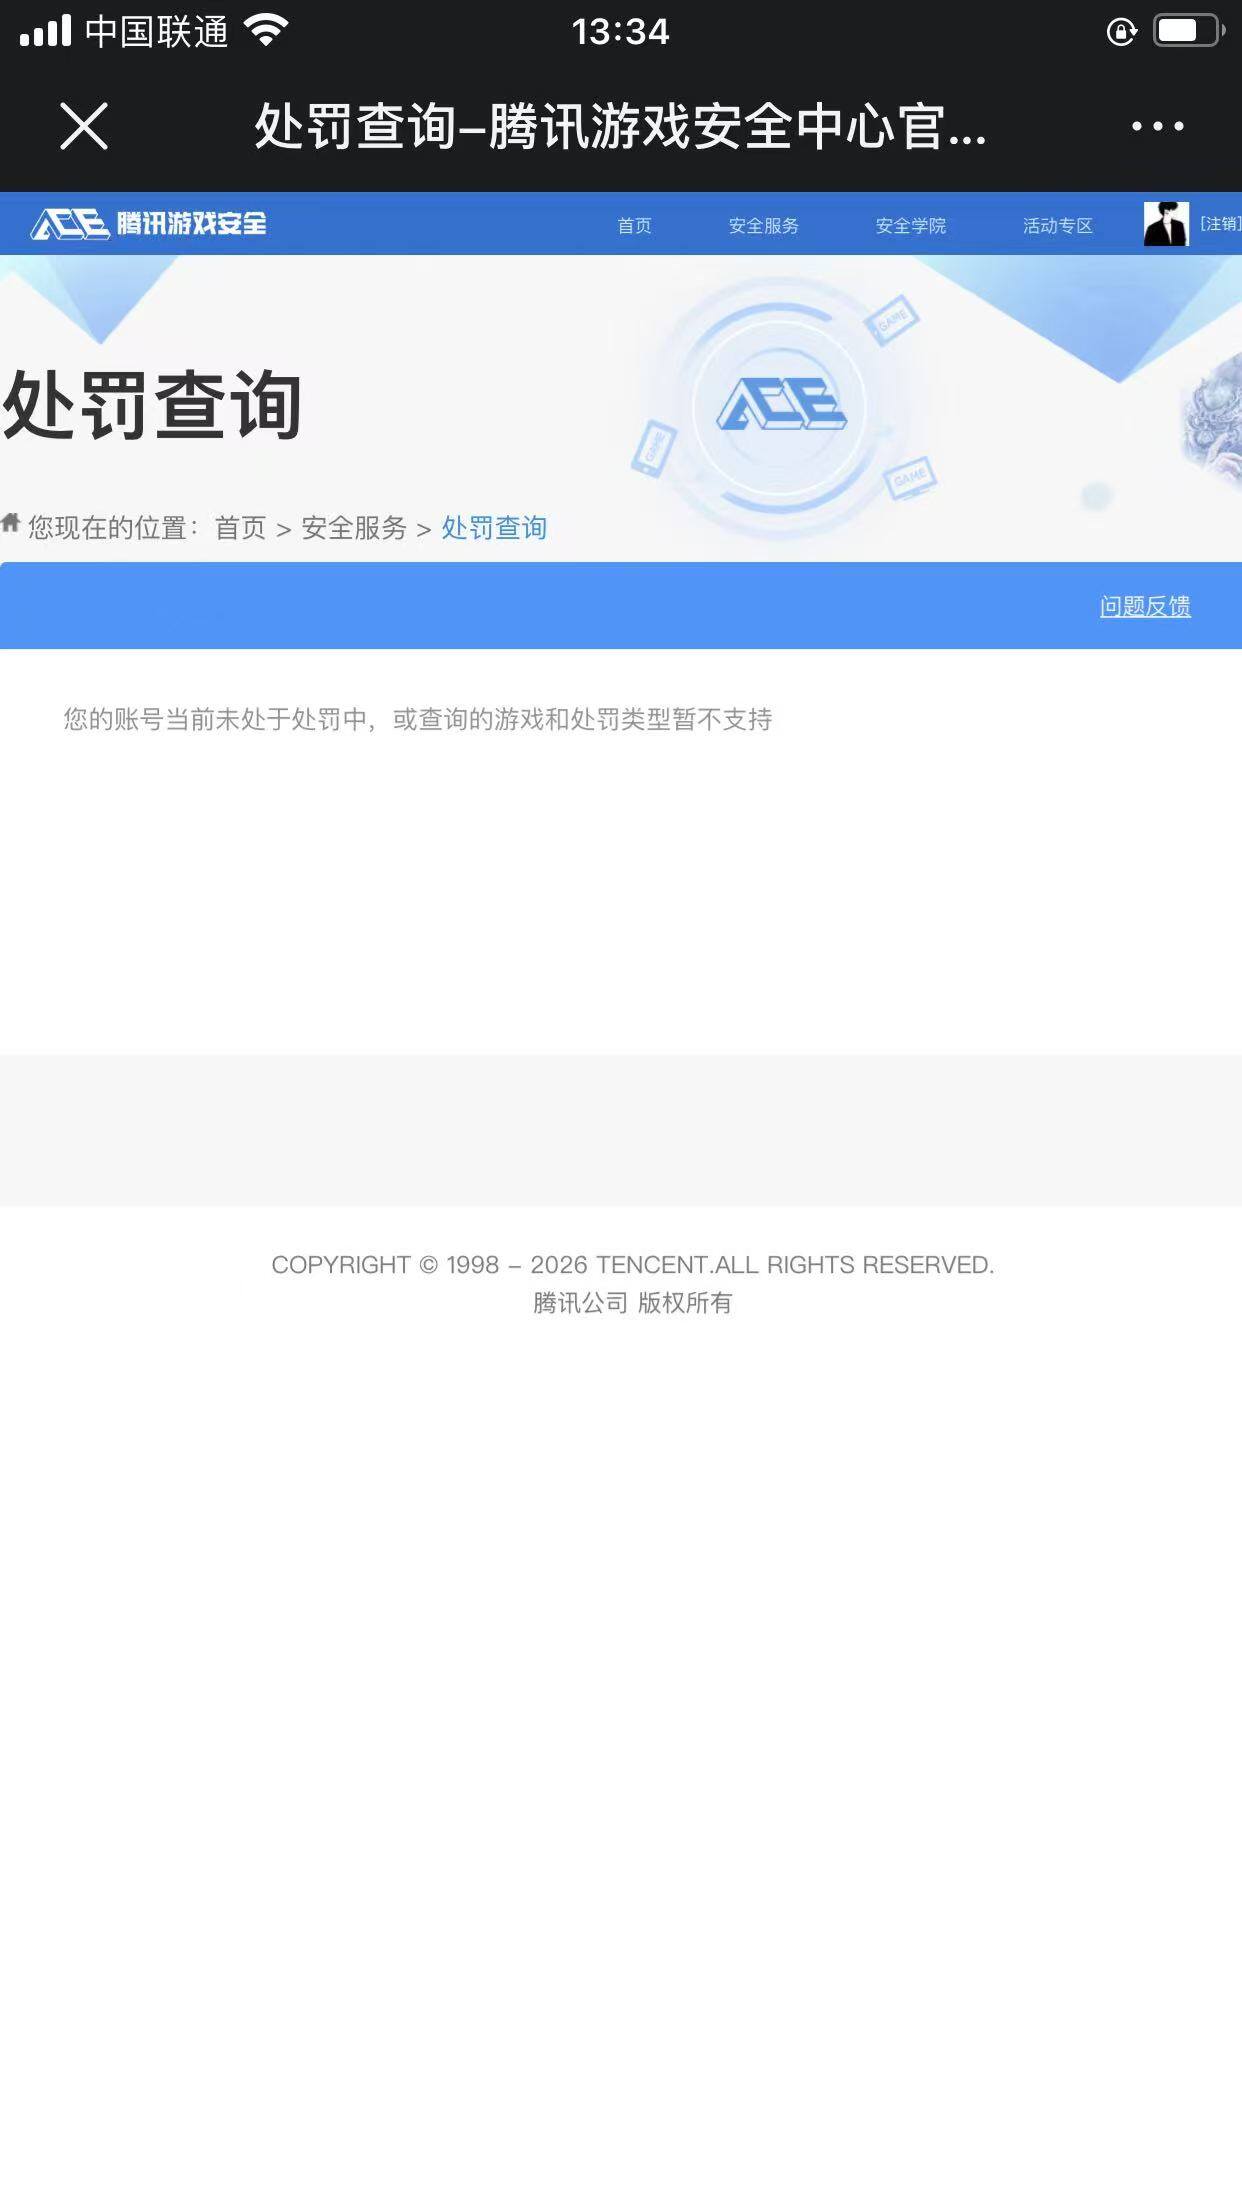The height and width of the screenshot is (2208, 1242).
Task: Click the 注销 logout link
Action: pos(1220,223)
